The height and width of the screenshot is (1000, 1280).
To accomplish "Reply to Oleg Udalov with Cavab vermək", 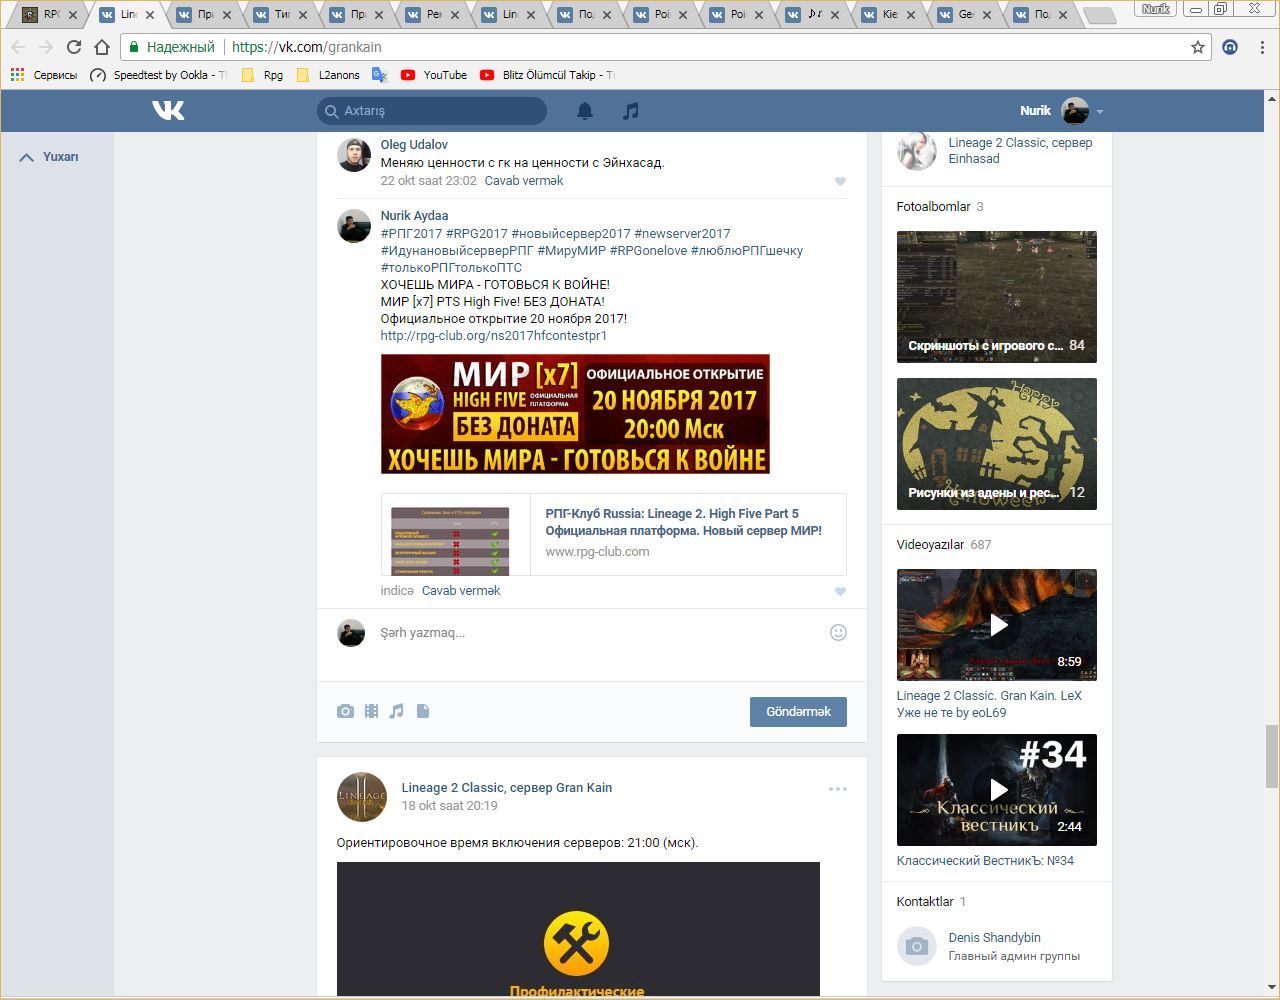I will pos(524,181).
